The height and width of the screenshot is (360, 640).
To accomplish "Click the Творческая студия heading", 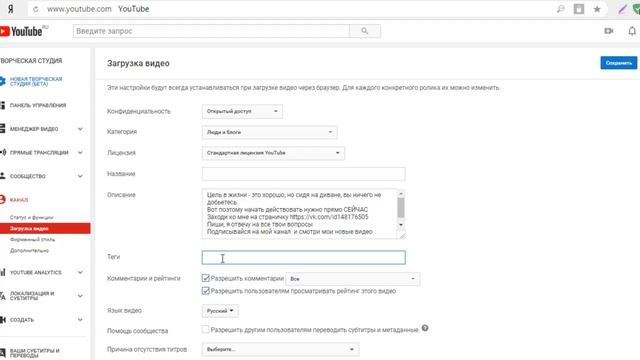I will 31,61.
